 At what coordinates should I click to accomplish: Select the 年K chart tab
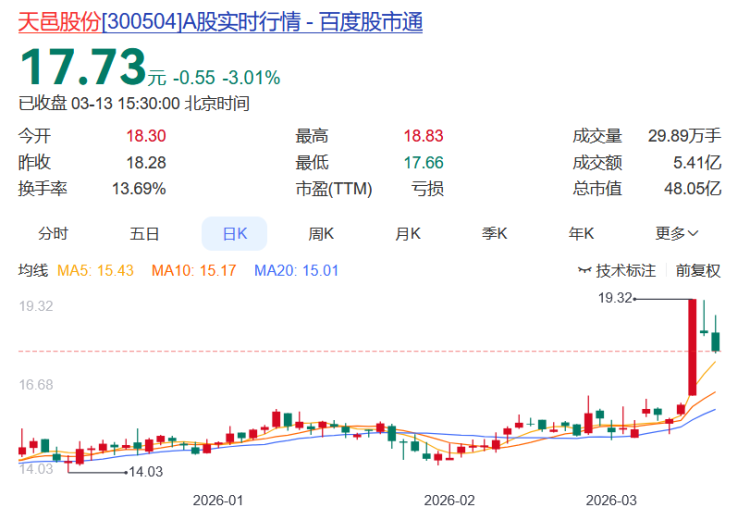tap(581, 234)
